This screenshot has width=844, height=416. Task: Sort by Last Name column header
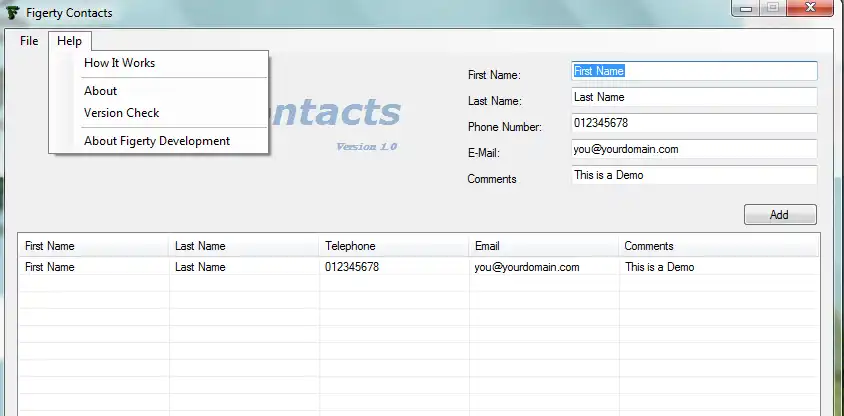[x=243, y=246]
